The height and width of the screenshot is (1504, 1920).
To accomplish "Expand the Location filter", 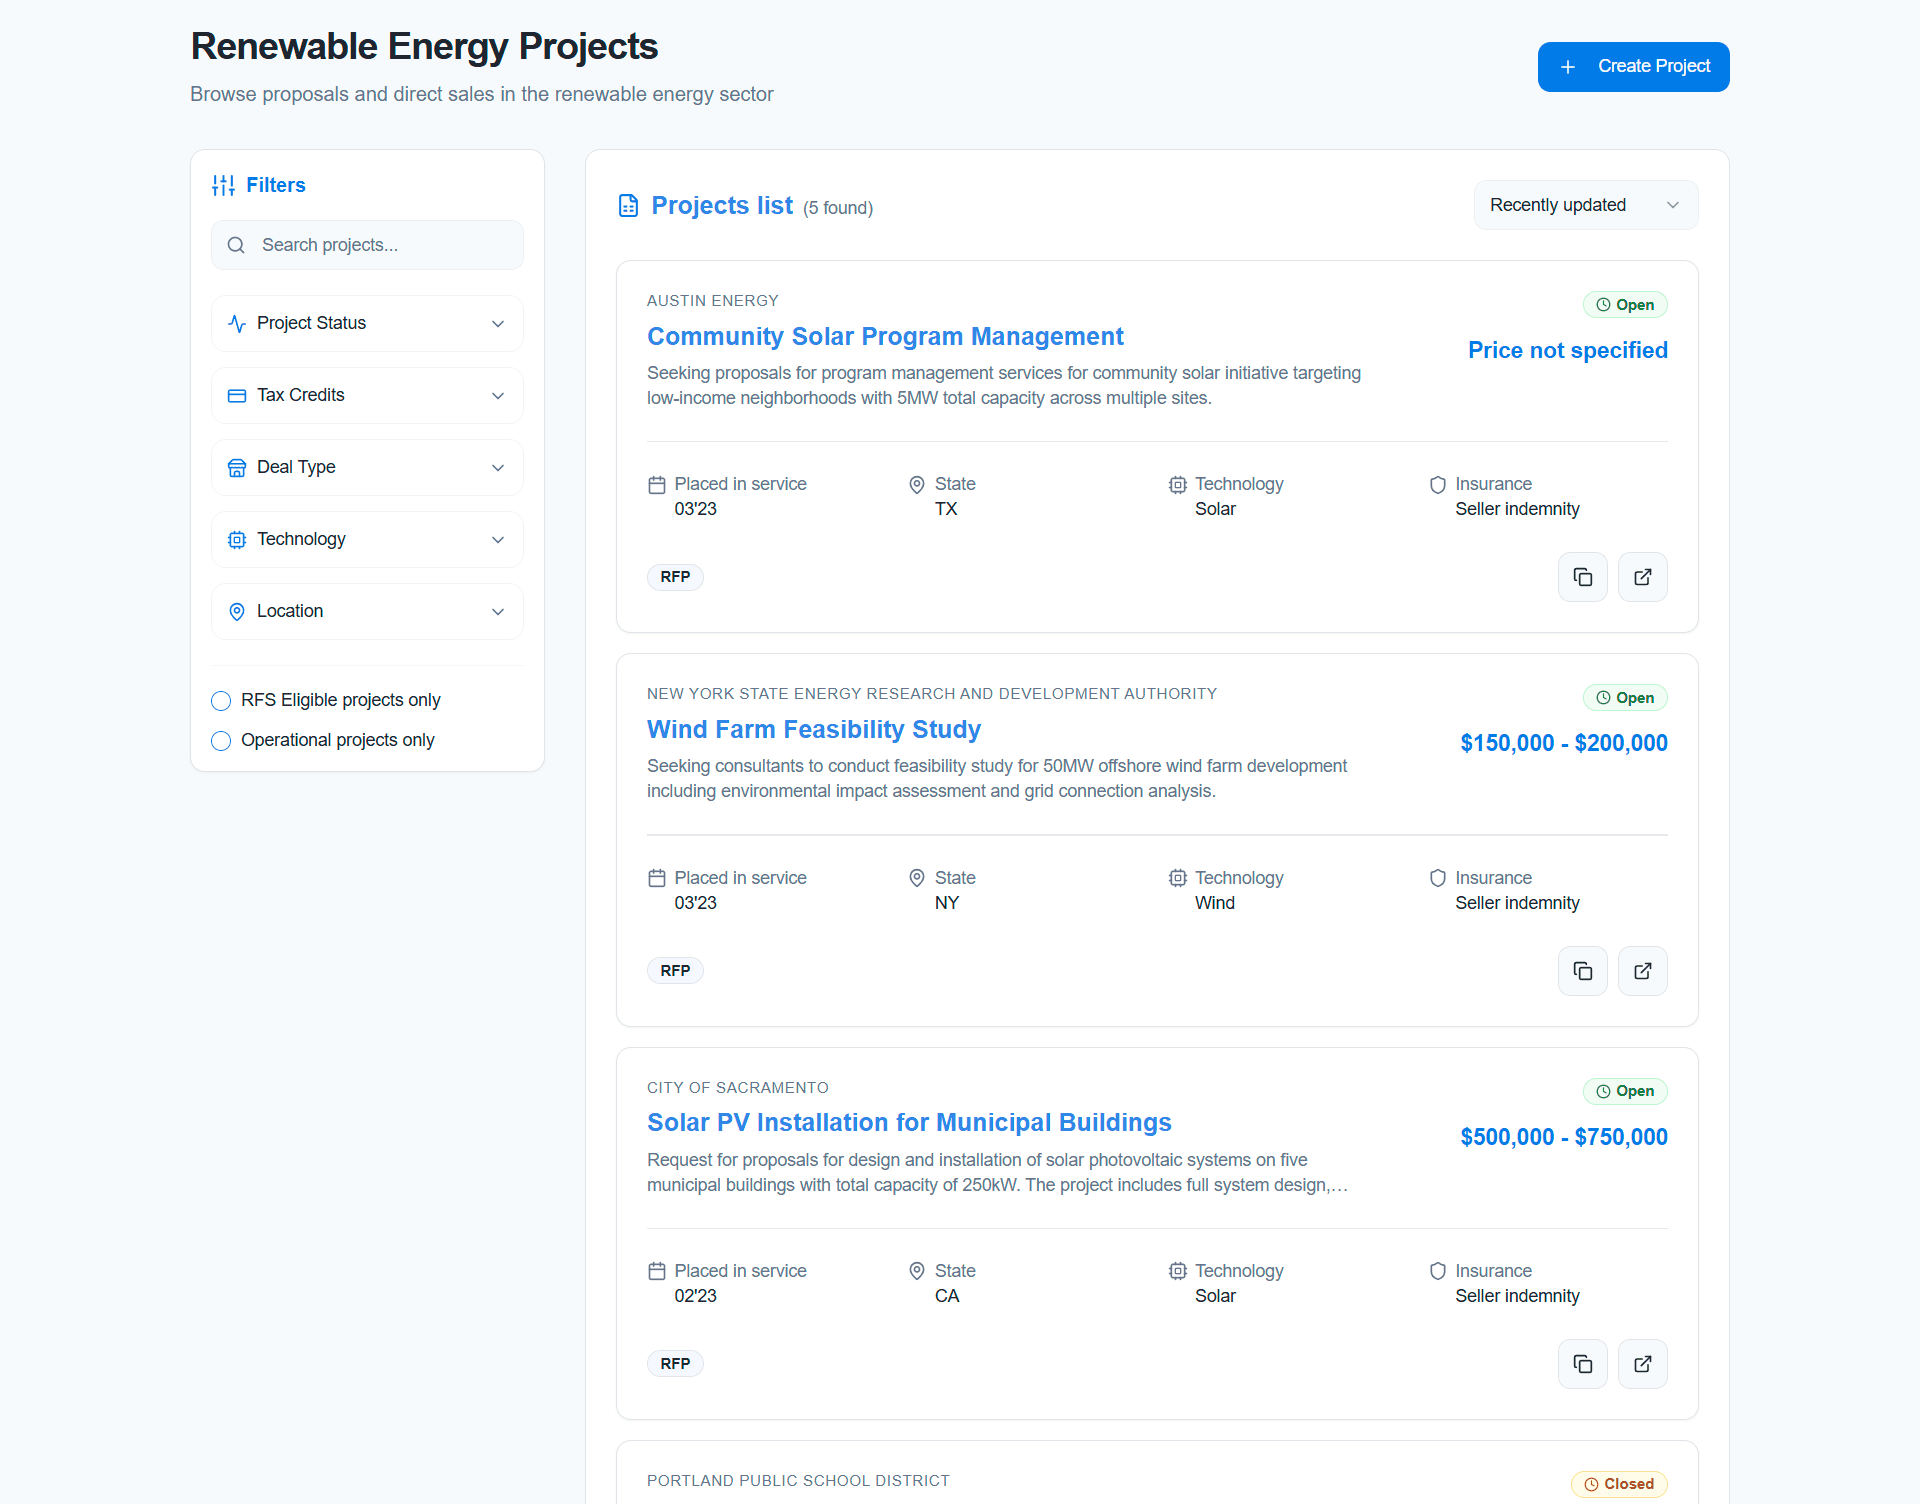I will 367,611.
